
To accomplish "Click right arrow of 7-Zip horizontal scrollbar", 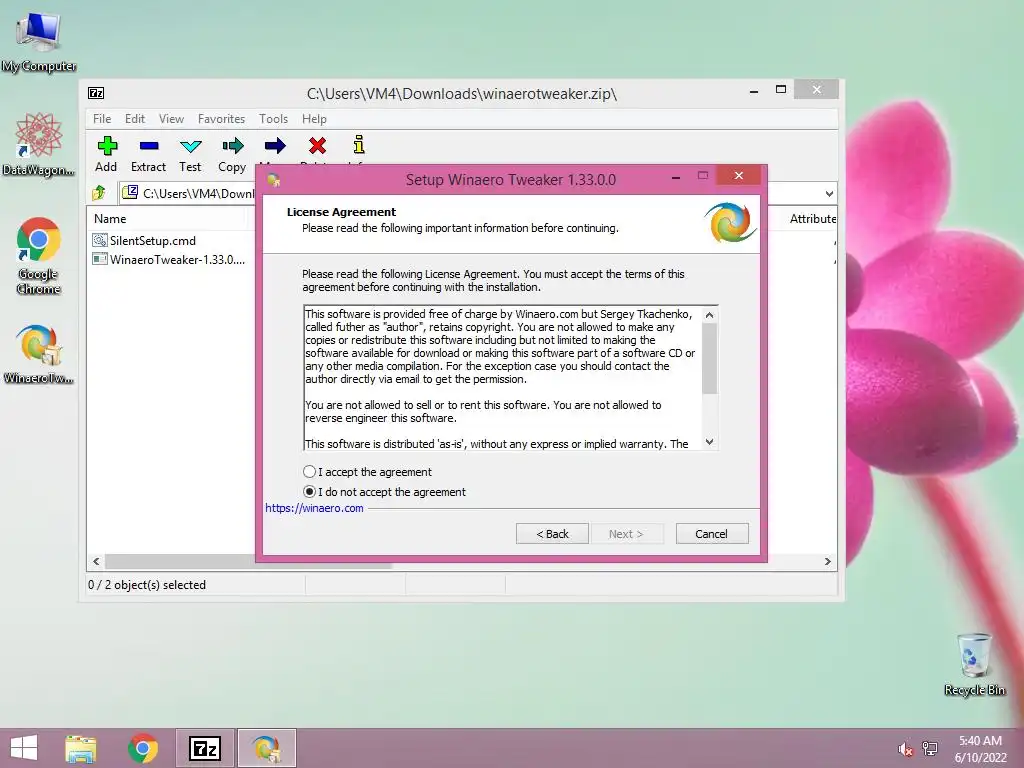I will 827,561.
